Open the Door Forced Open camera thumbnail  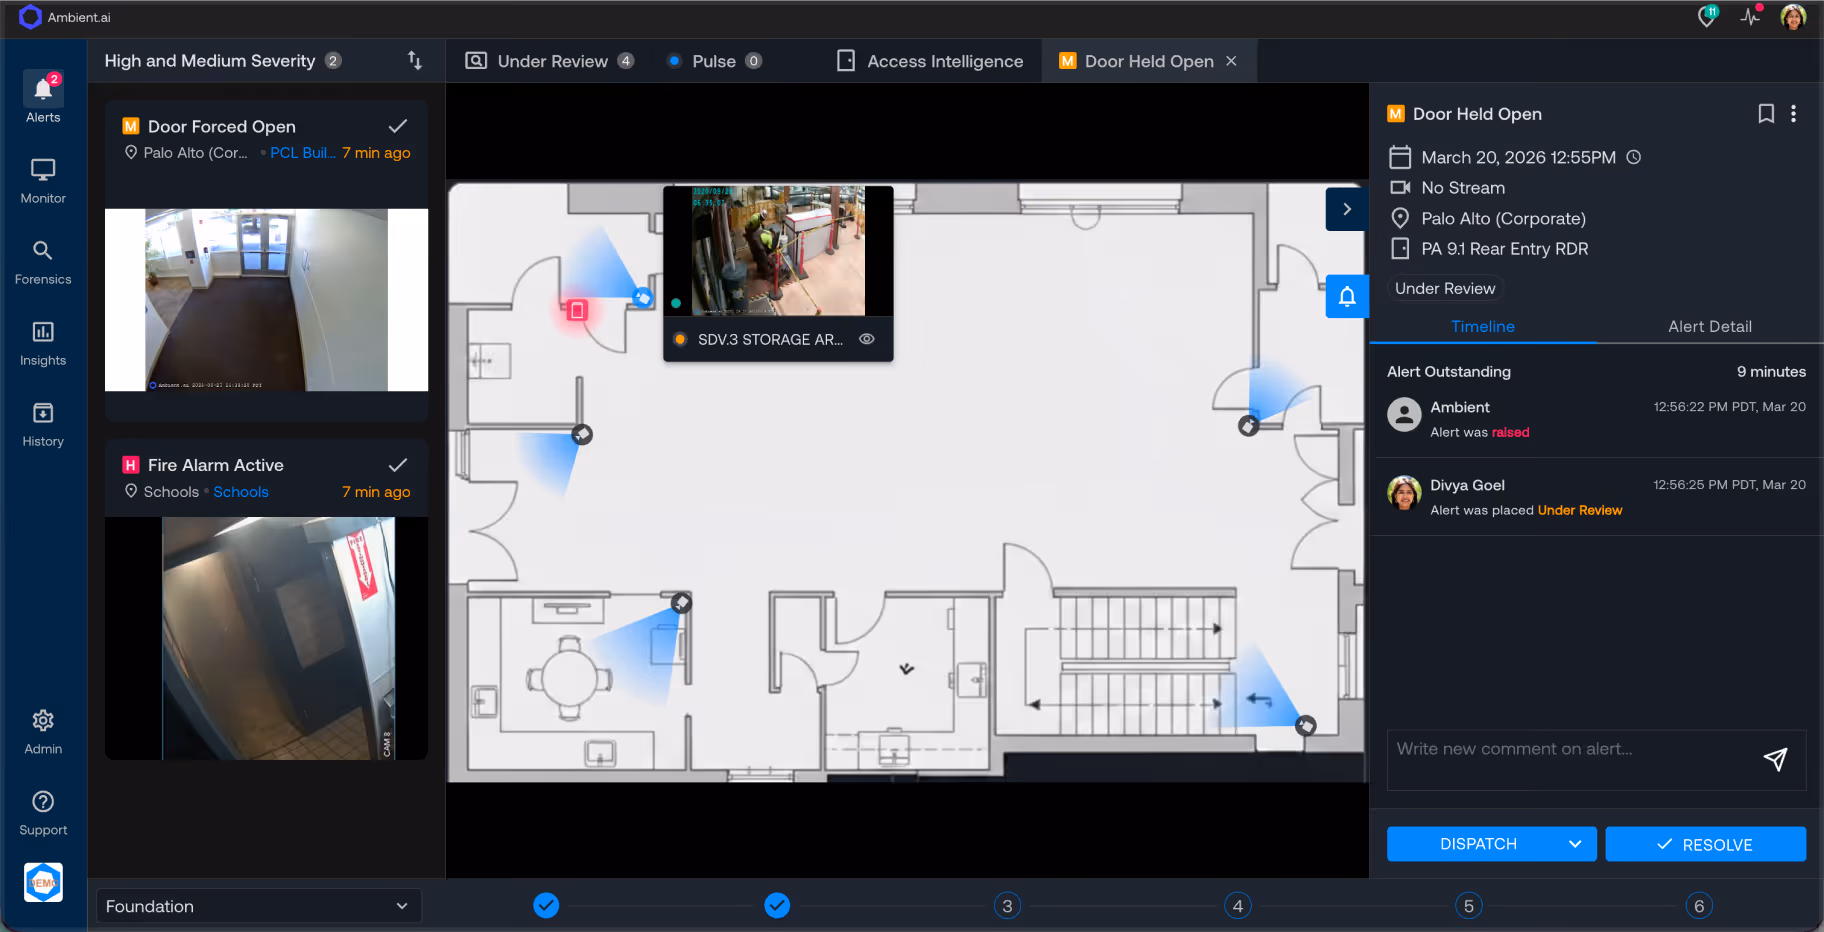[x=266, y=300]
